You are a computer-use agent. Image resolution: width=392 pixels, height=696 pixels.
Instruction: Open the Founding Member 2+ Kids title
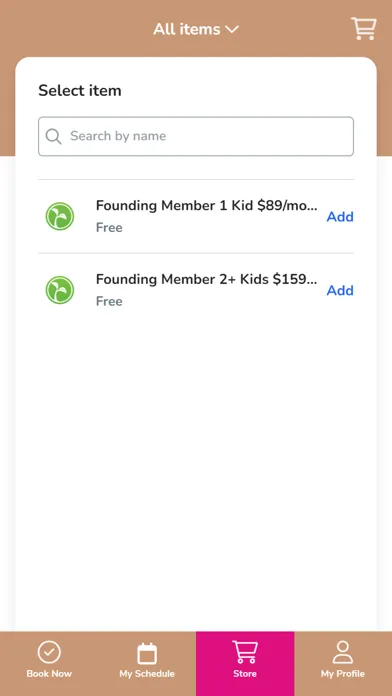[207, 279]
